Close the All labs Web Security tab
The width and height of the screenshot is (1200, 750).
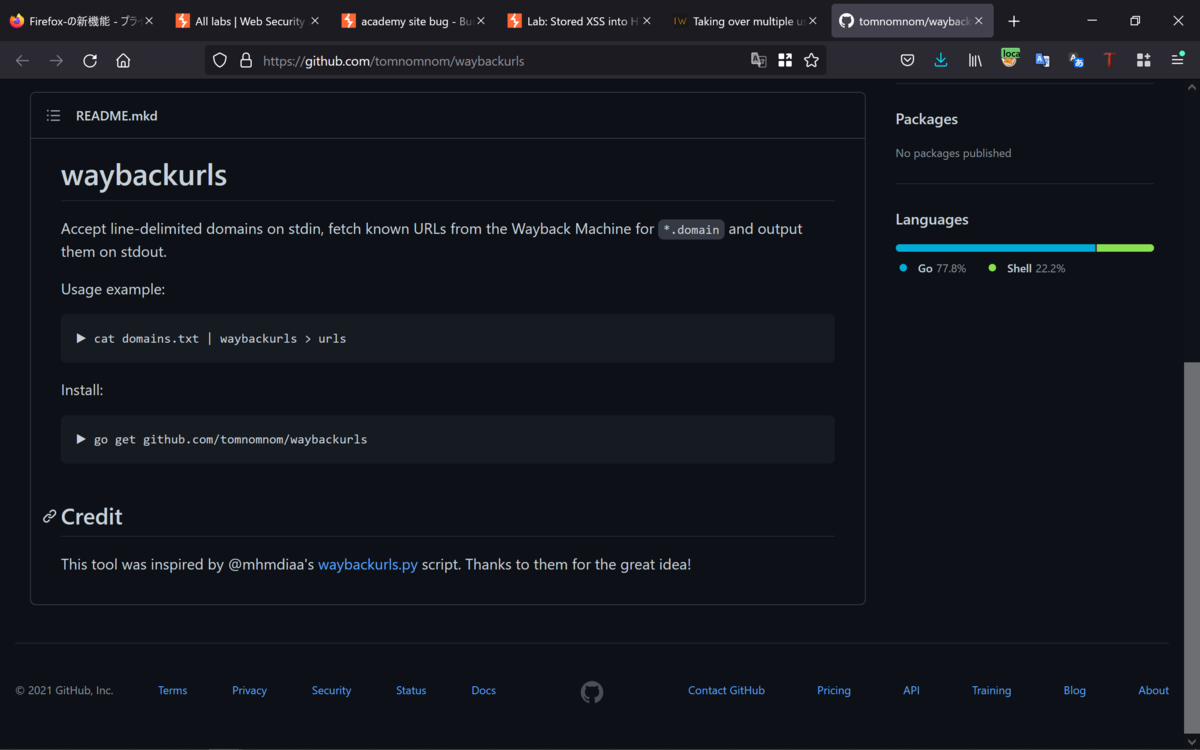pyautogui.click(x=314, y=21)
